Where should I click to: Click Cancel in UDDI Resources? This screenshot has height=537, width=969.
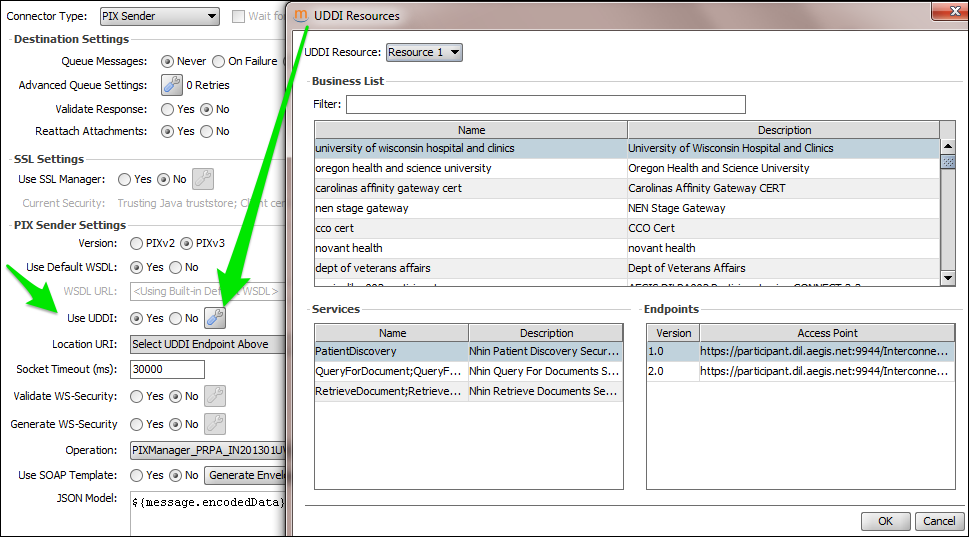[939, 521]
